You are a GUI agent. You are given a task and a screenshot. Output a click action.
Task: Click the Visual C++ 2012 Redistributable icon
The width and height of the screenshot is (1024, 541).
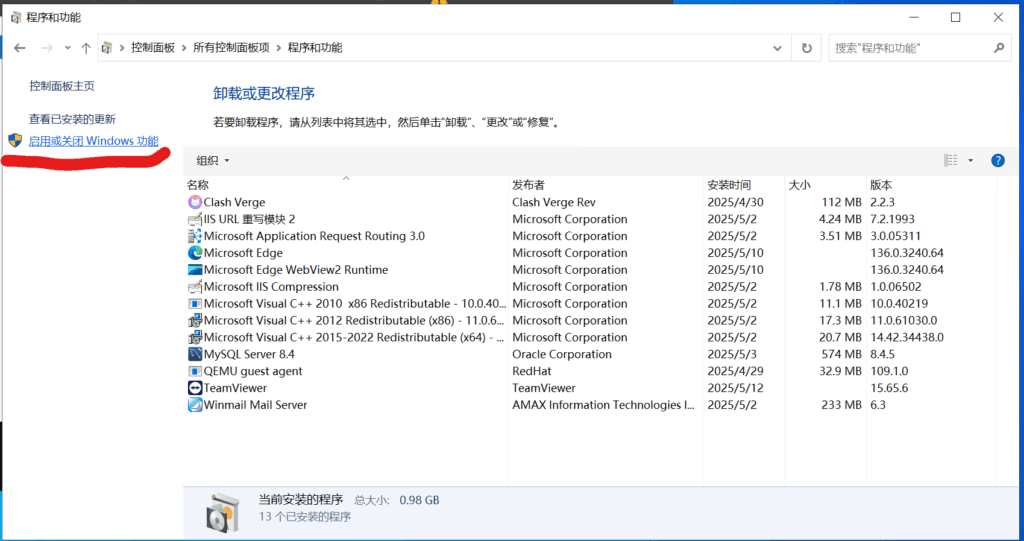(195, 321)
